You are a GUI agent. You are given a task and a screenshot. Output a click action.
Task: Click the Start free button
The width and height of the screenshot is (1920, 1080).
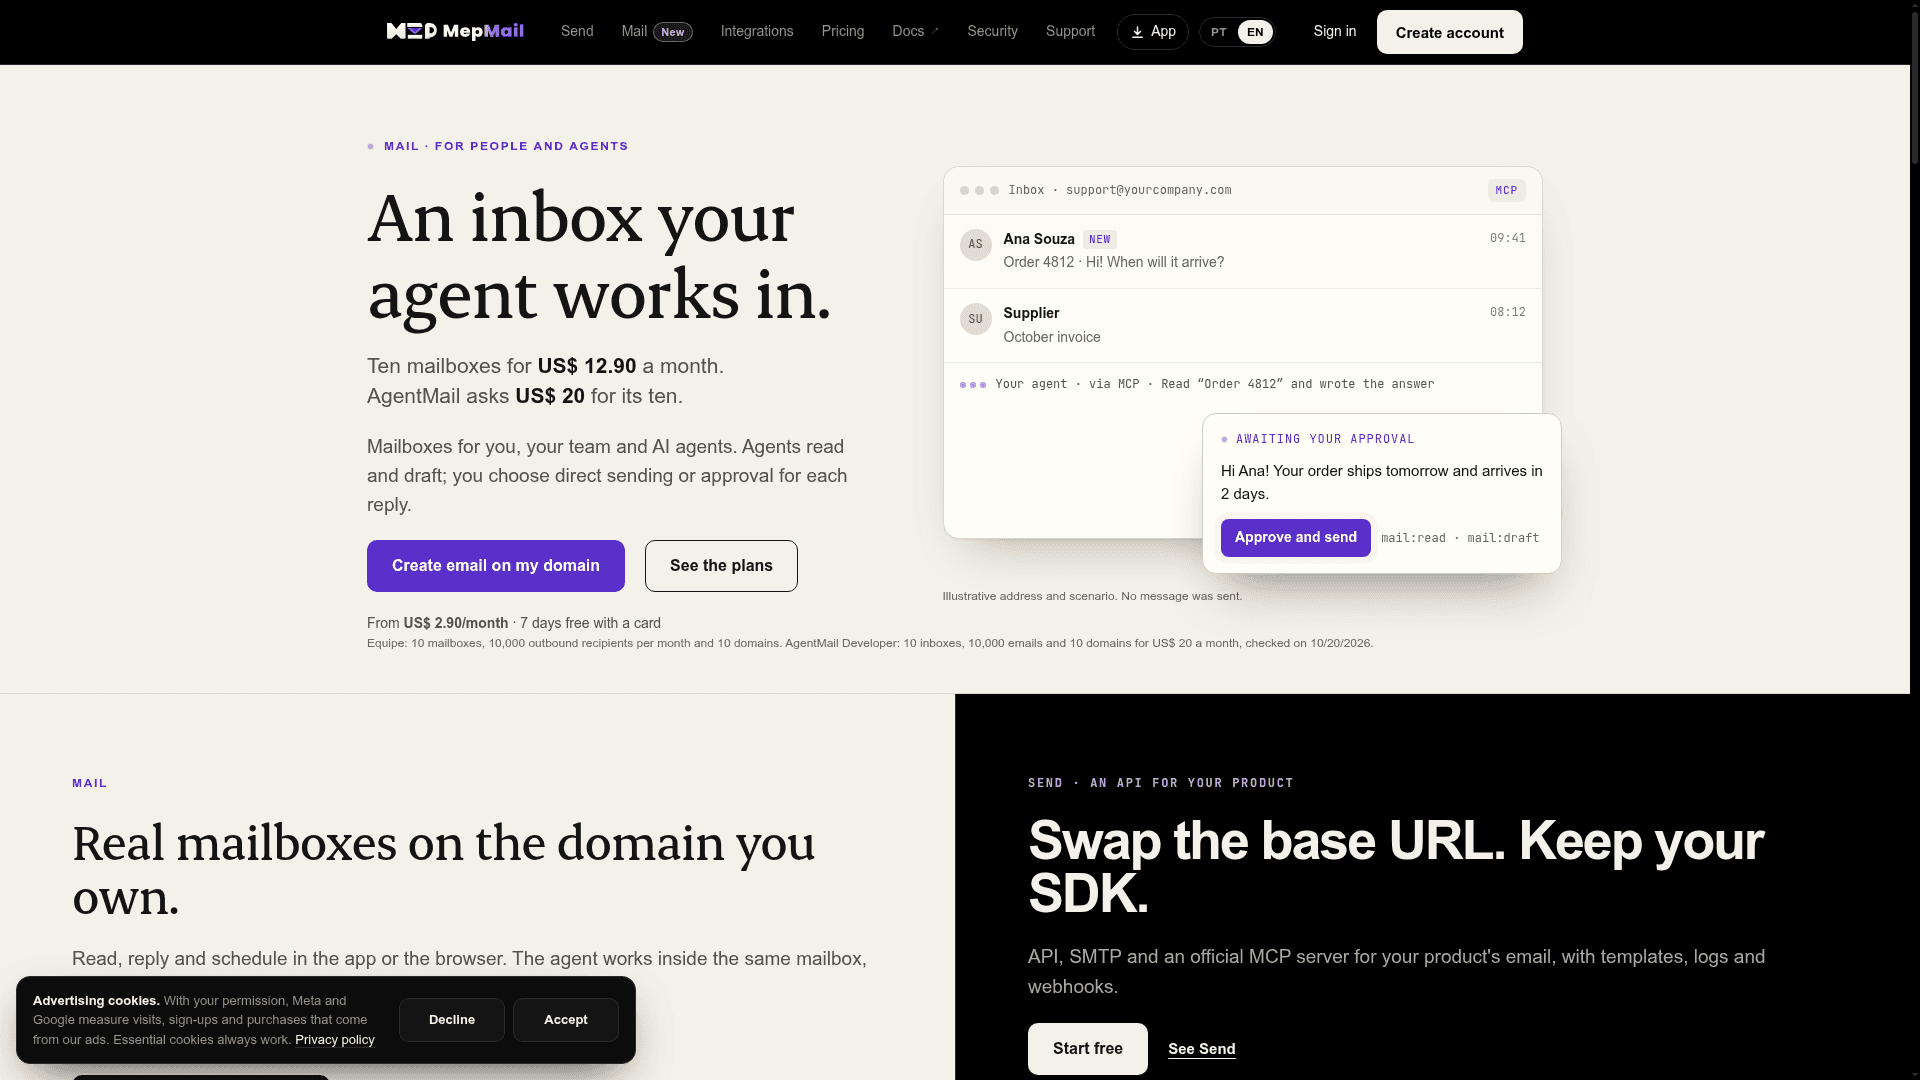(x=1087, y=1049)
